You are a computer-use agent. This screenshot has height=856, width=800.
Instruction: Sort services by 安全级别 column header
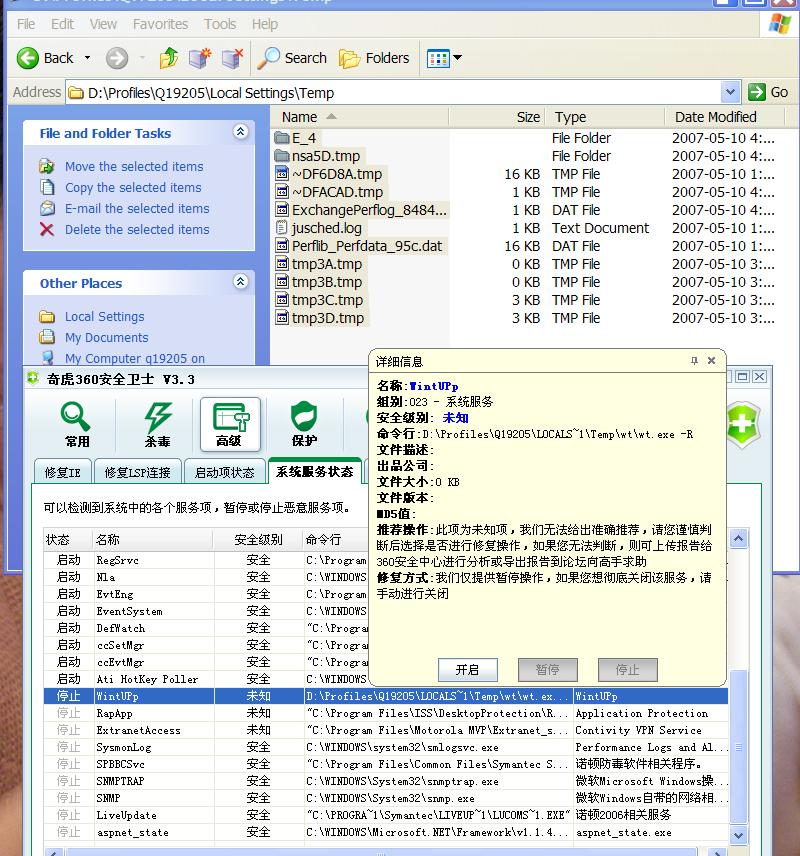click(257, 539)
